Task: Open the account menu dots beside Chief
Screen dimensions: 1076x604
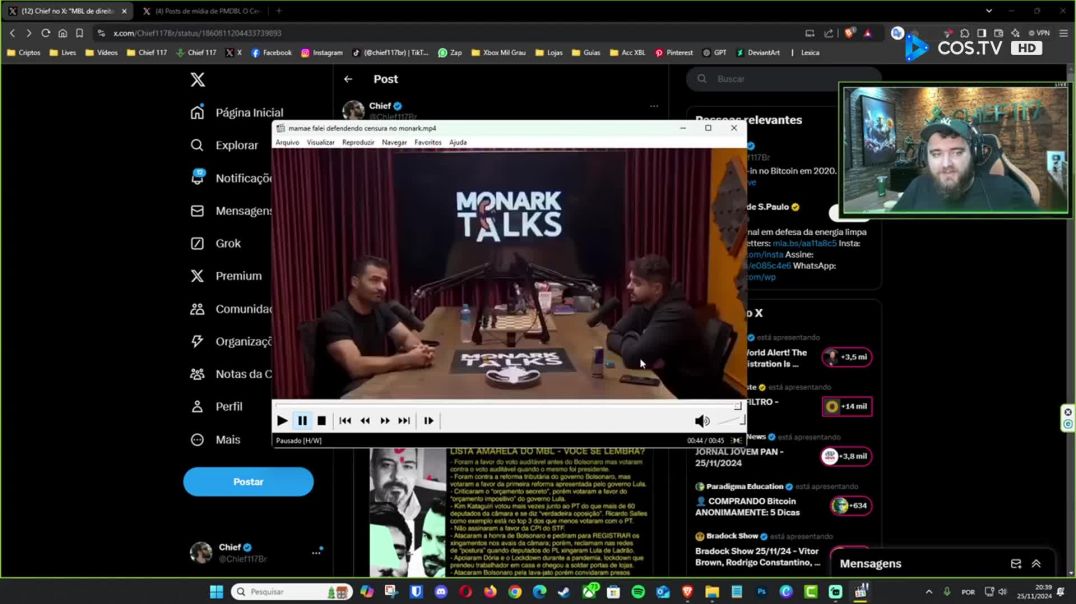Action: pyautogui.click(x=316, y=552)
